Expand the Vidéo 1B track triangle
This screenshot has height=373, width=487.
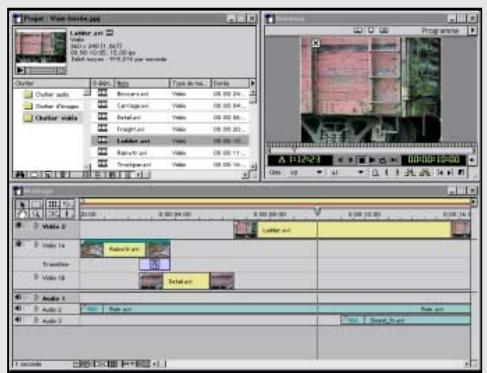36,277
